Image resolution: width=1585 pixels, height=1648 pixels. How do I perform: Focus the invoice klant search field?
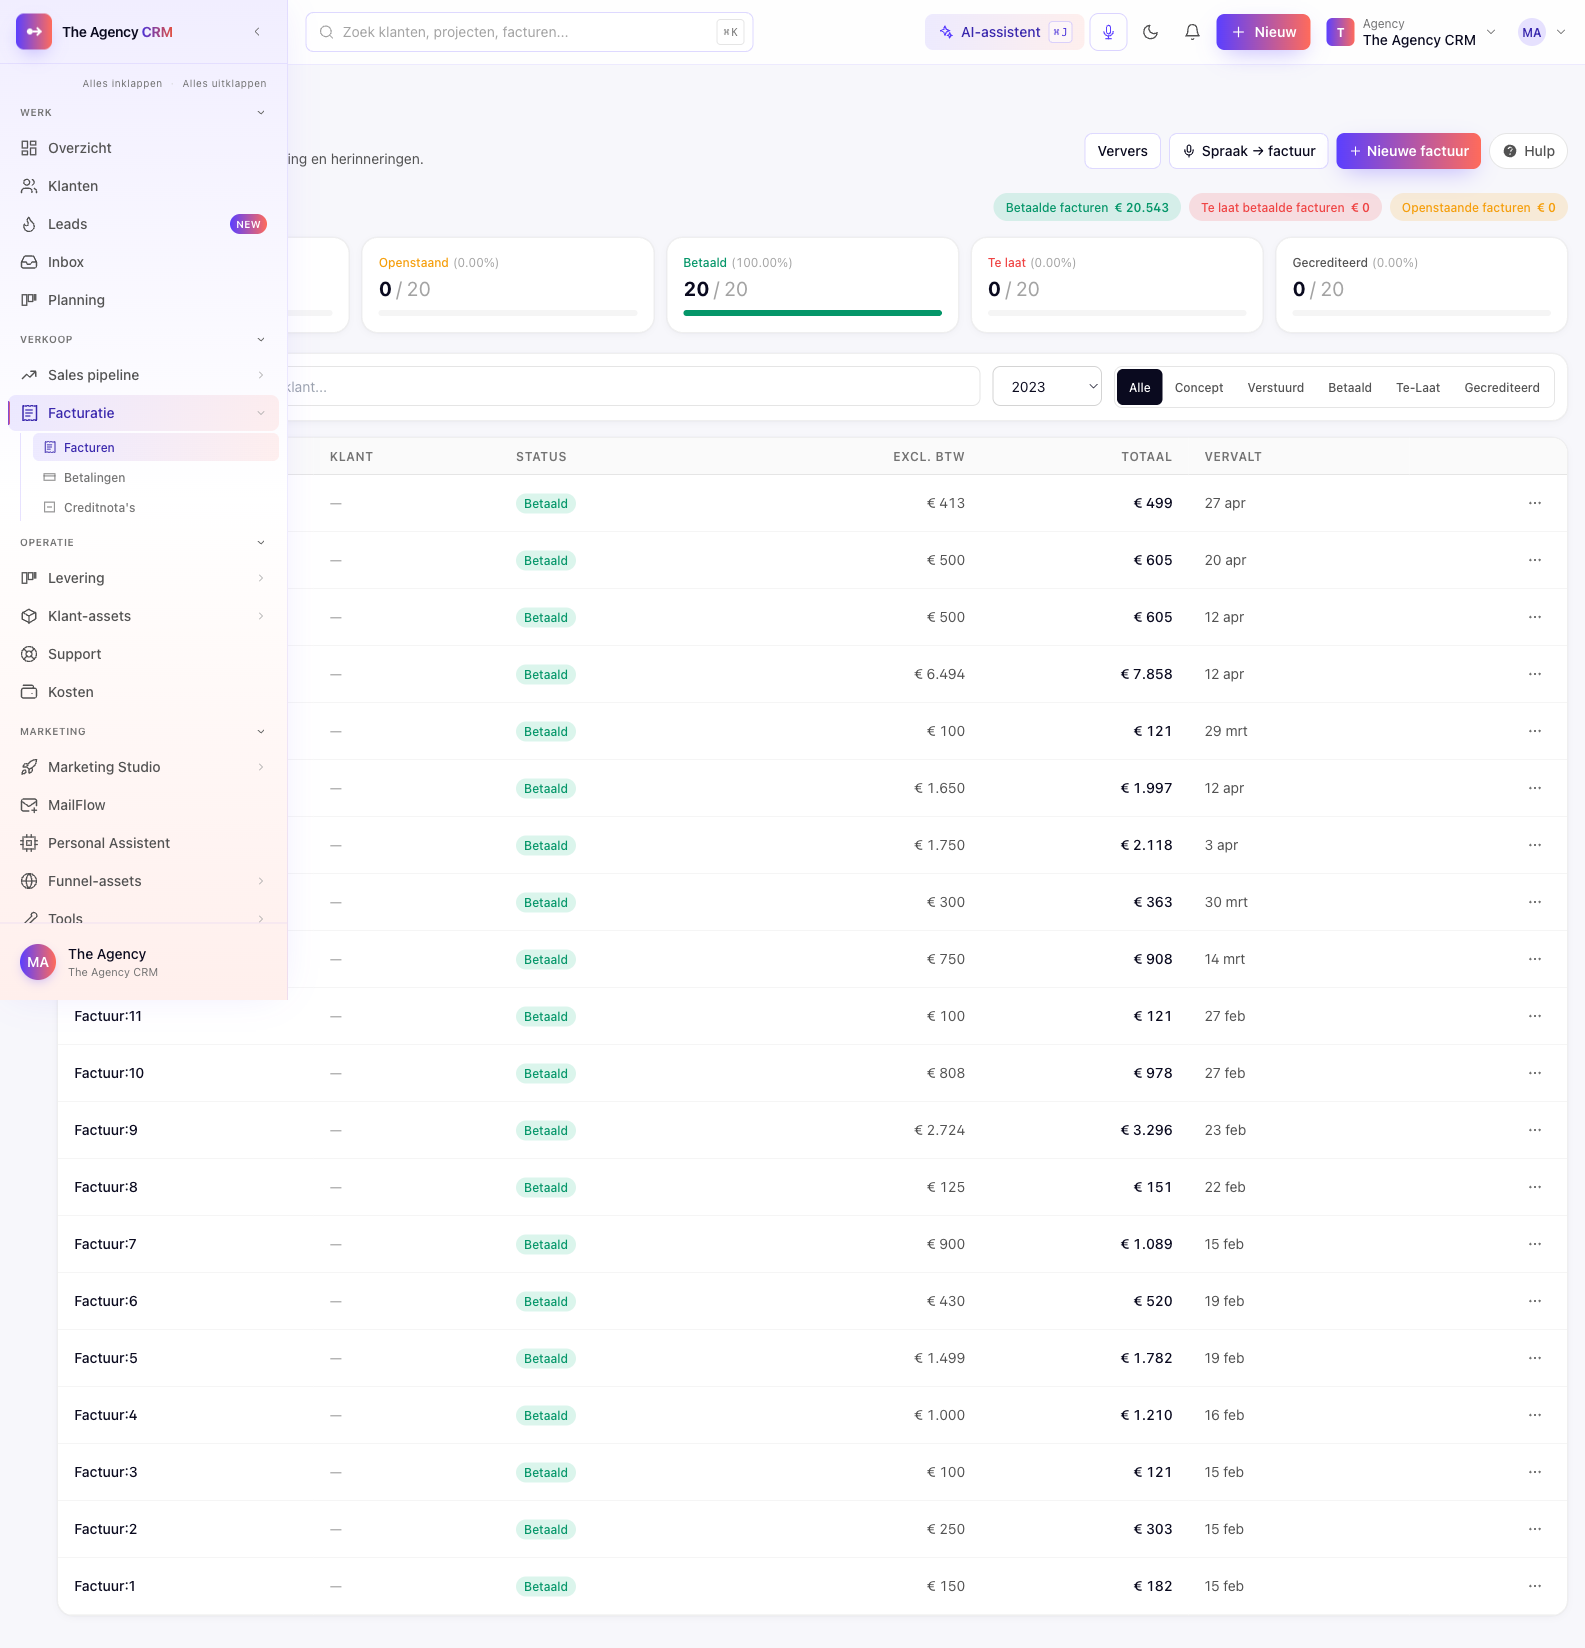634,387
